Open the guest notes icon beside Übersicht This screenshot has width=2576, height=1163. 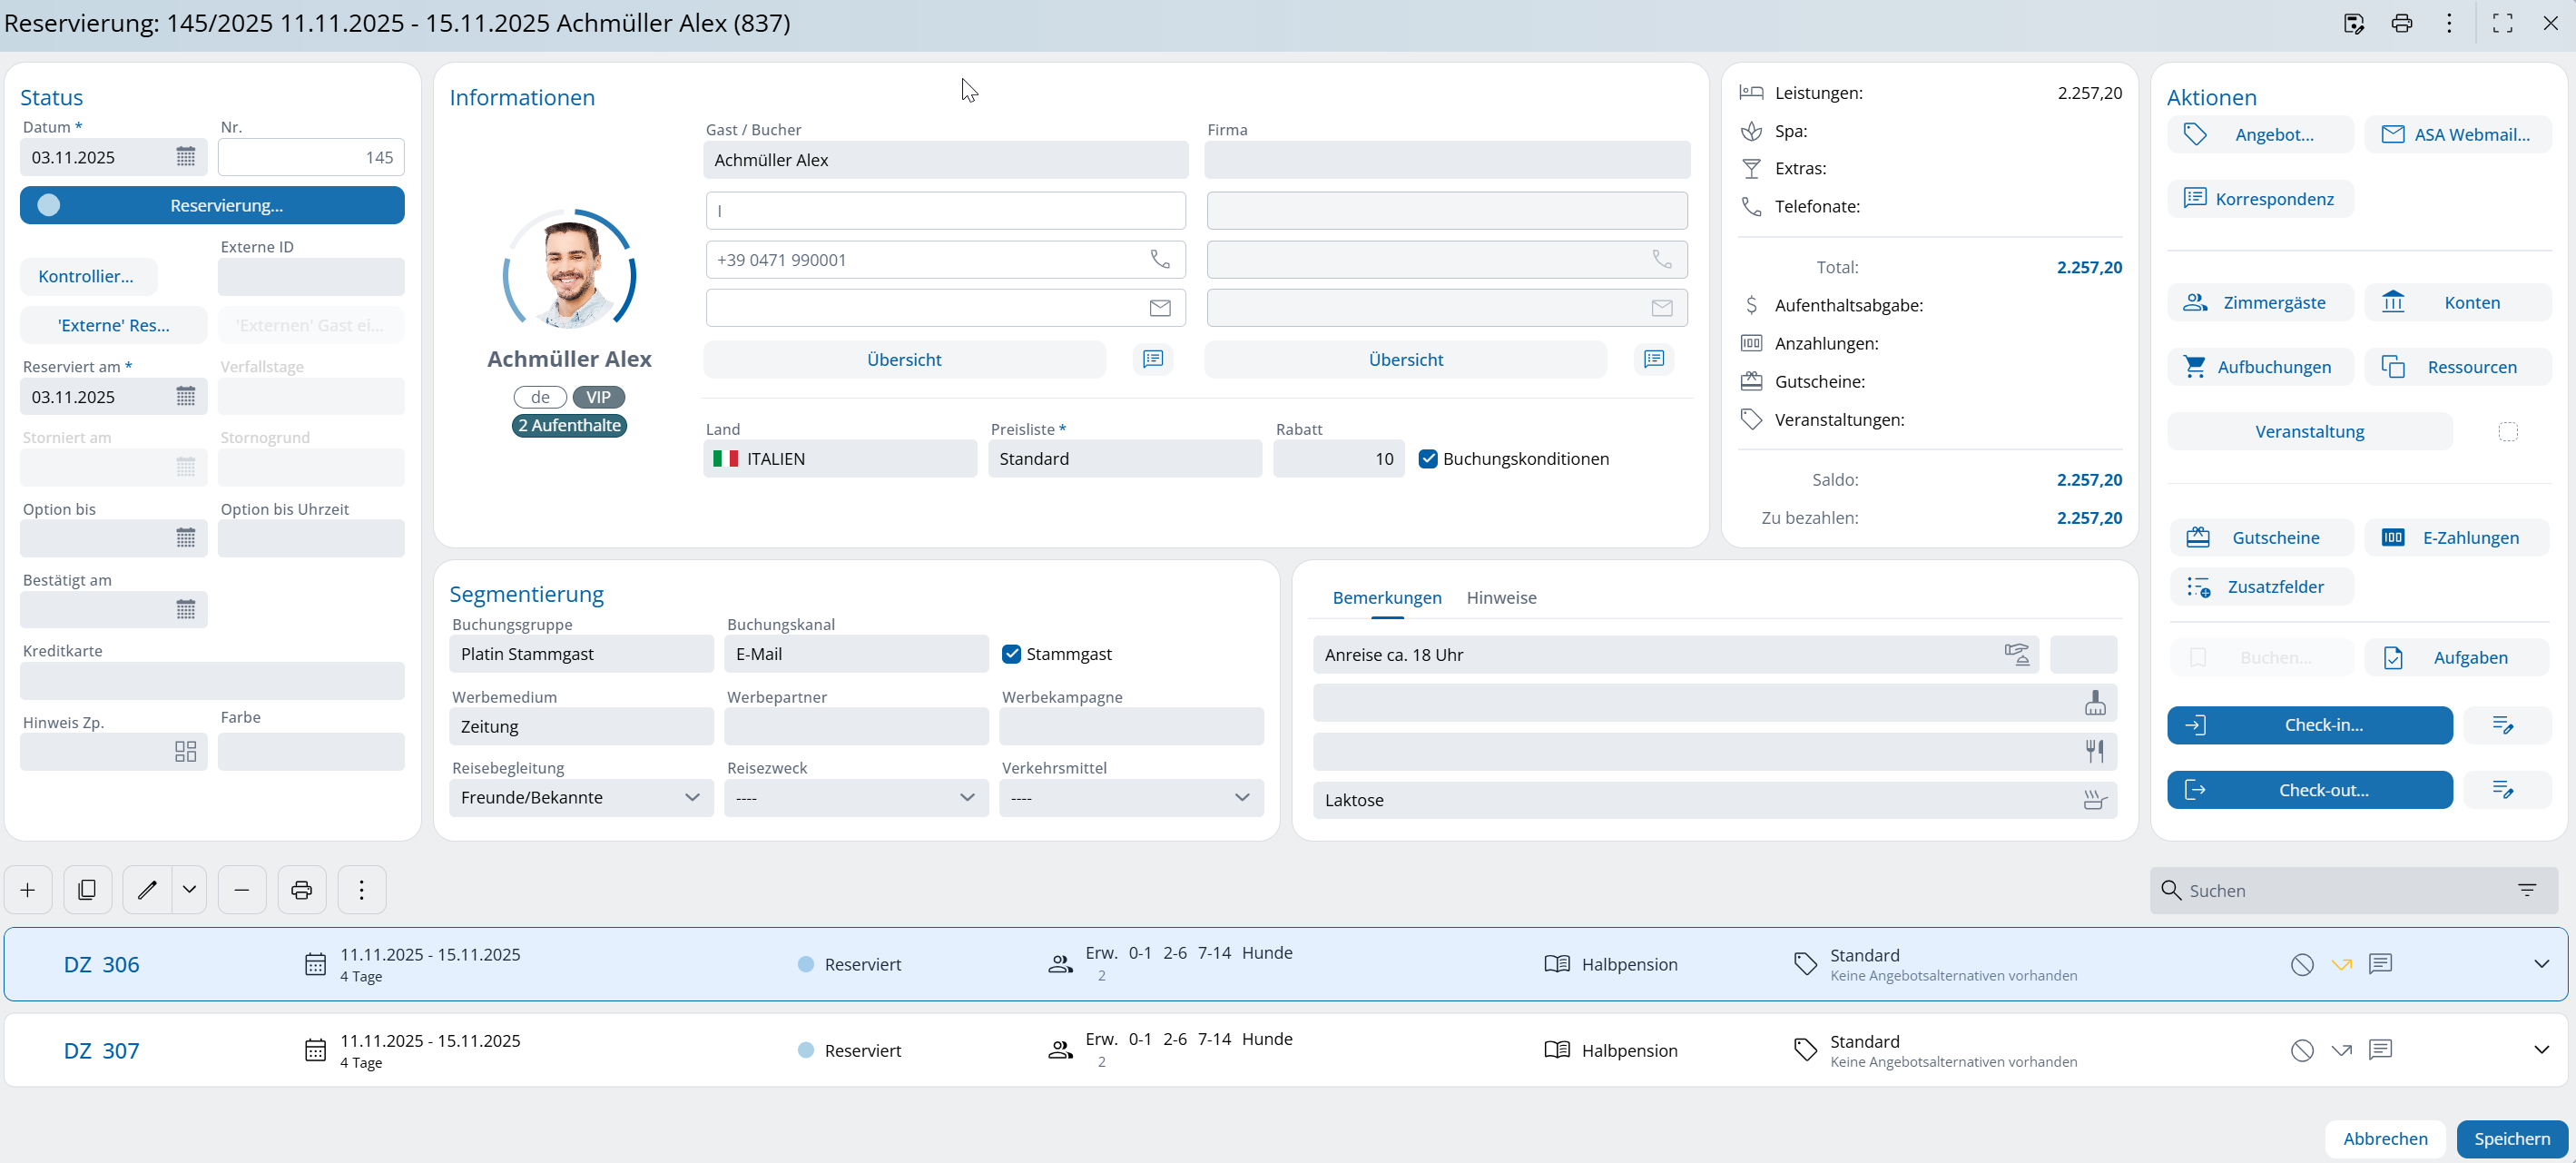click(x=1153, y=359)
